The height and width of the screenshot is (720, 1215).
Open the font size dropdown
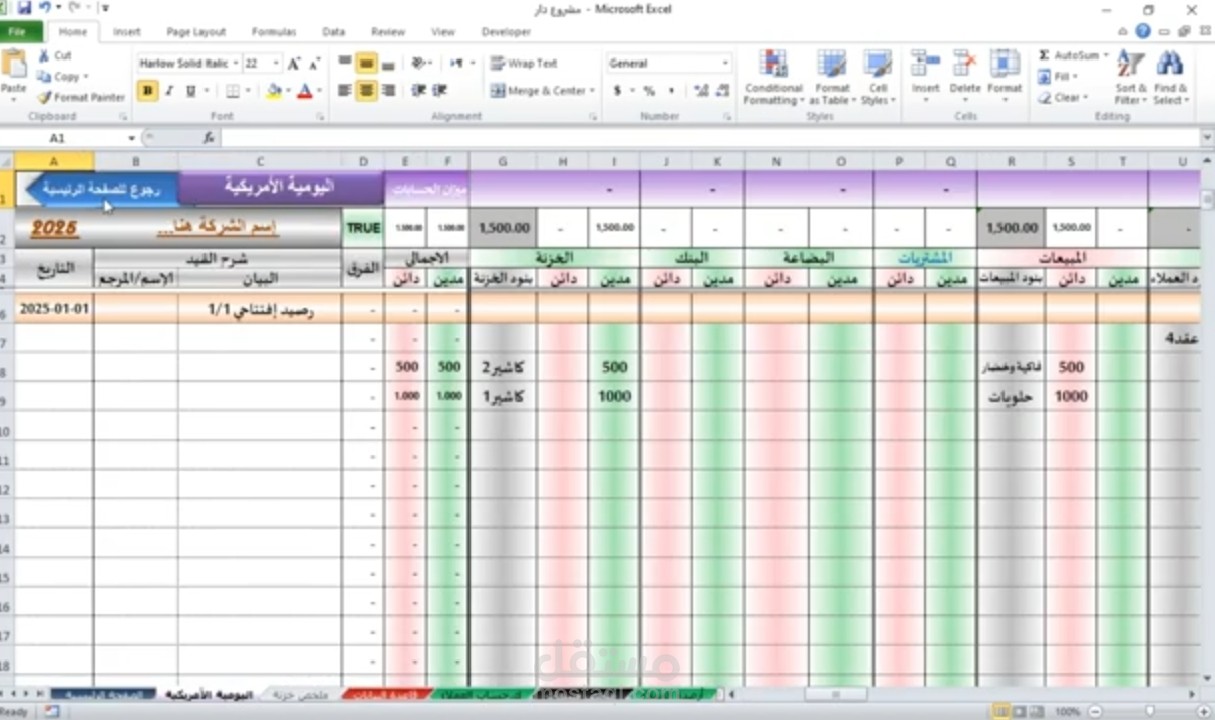pyautogui.click(x=275, y=64)
